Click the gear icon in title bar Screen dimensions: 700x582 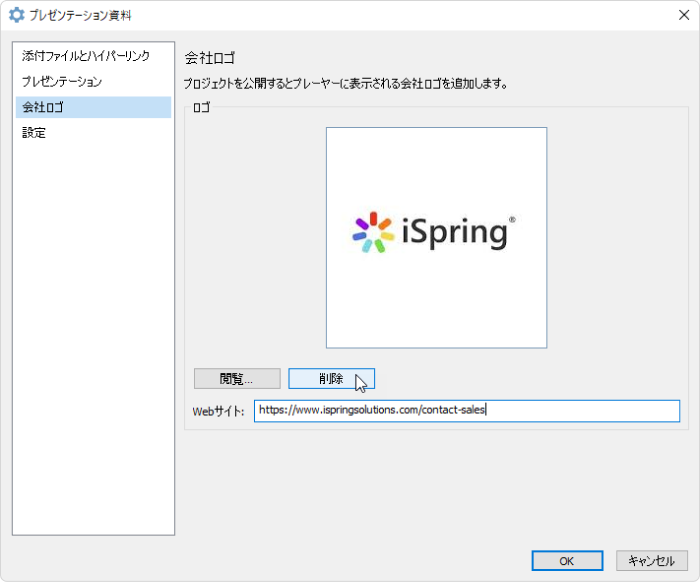(17, 15)
